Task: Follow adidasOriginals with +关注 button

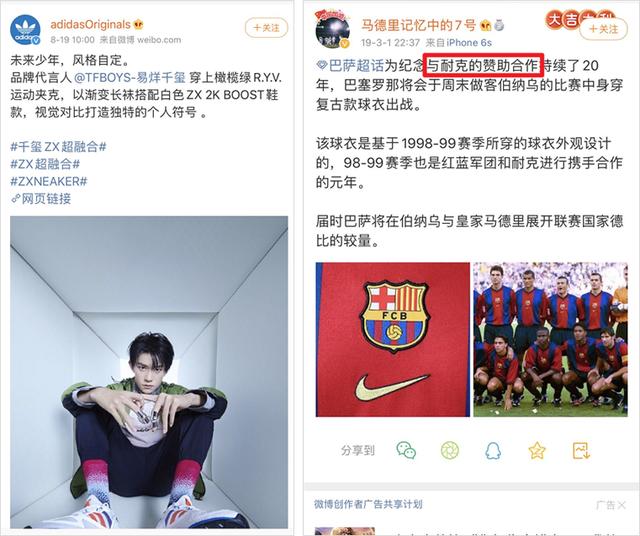Action: point(267,28)
